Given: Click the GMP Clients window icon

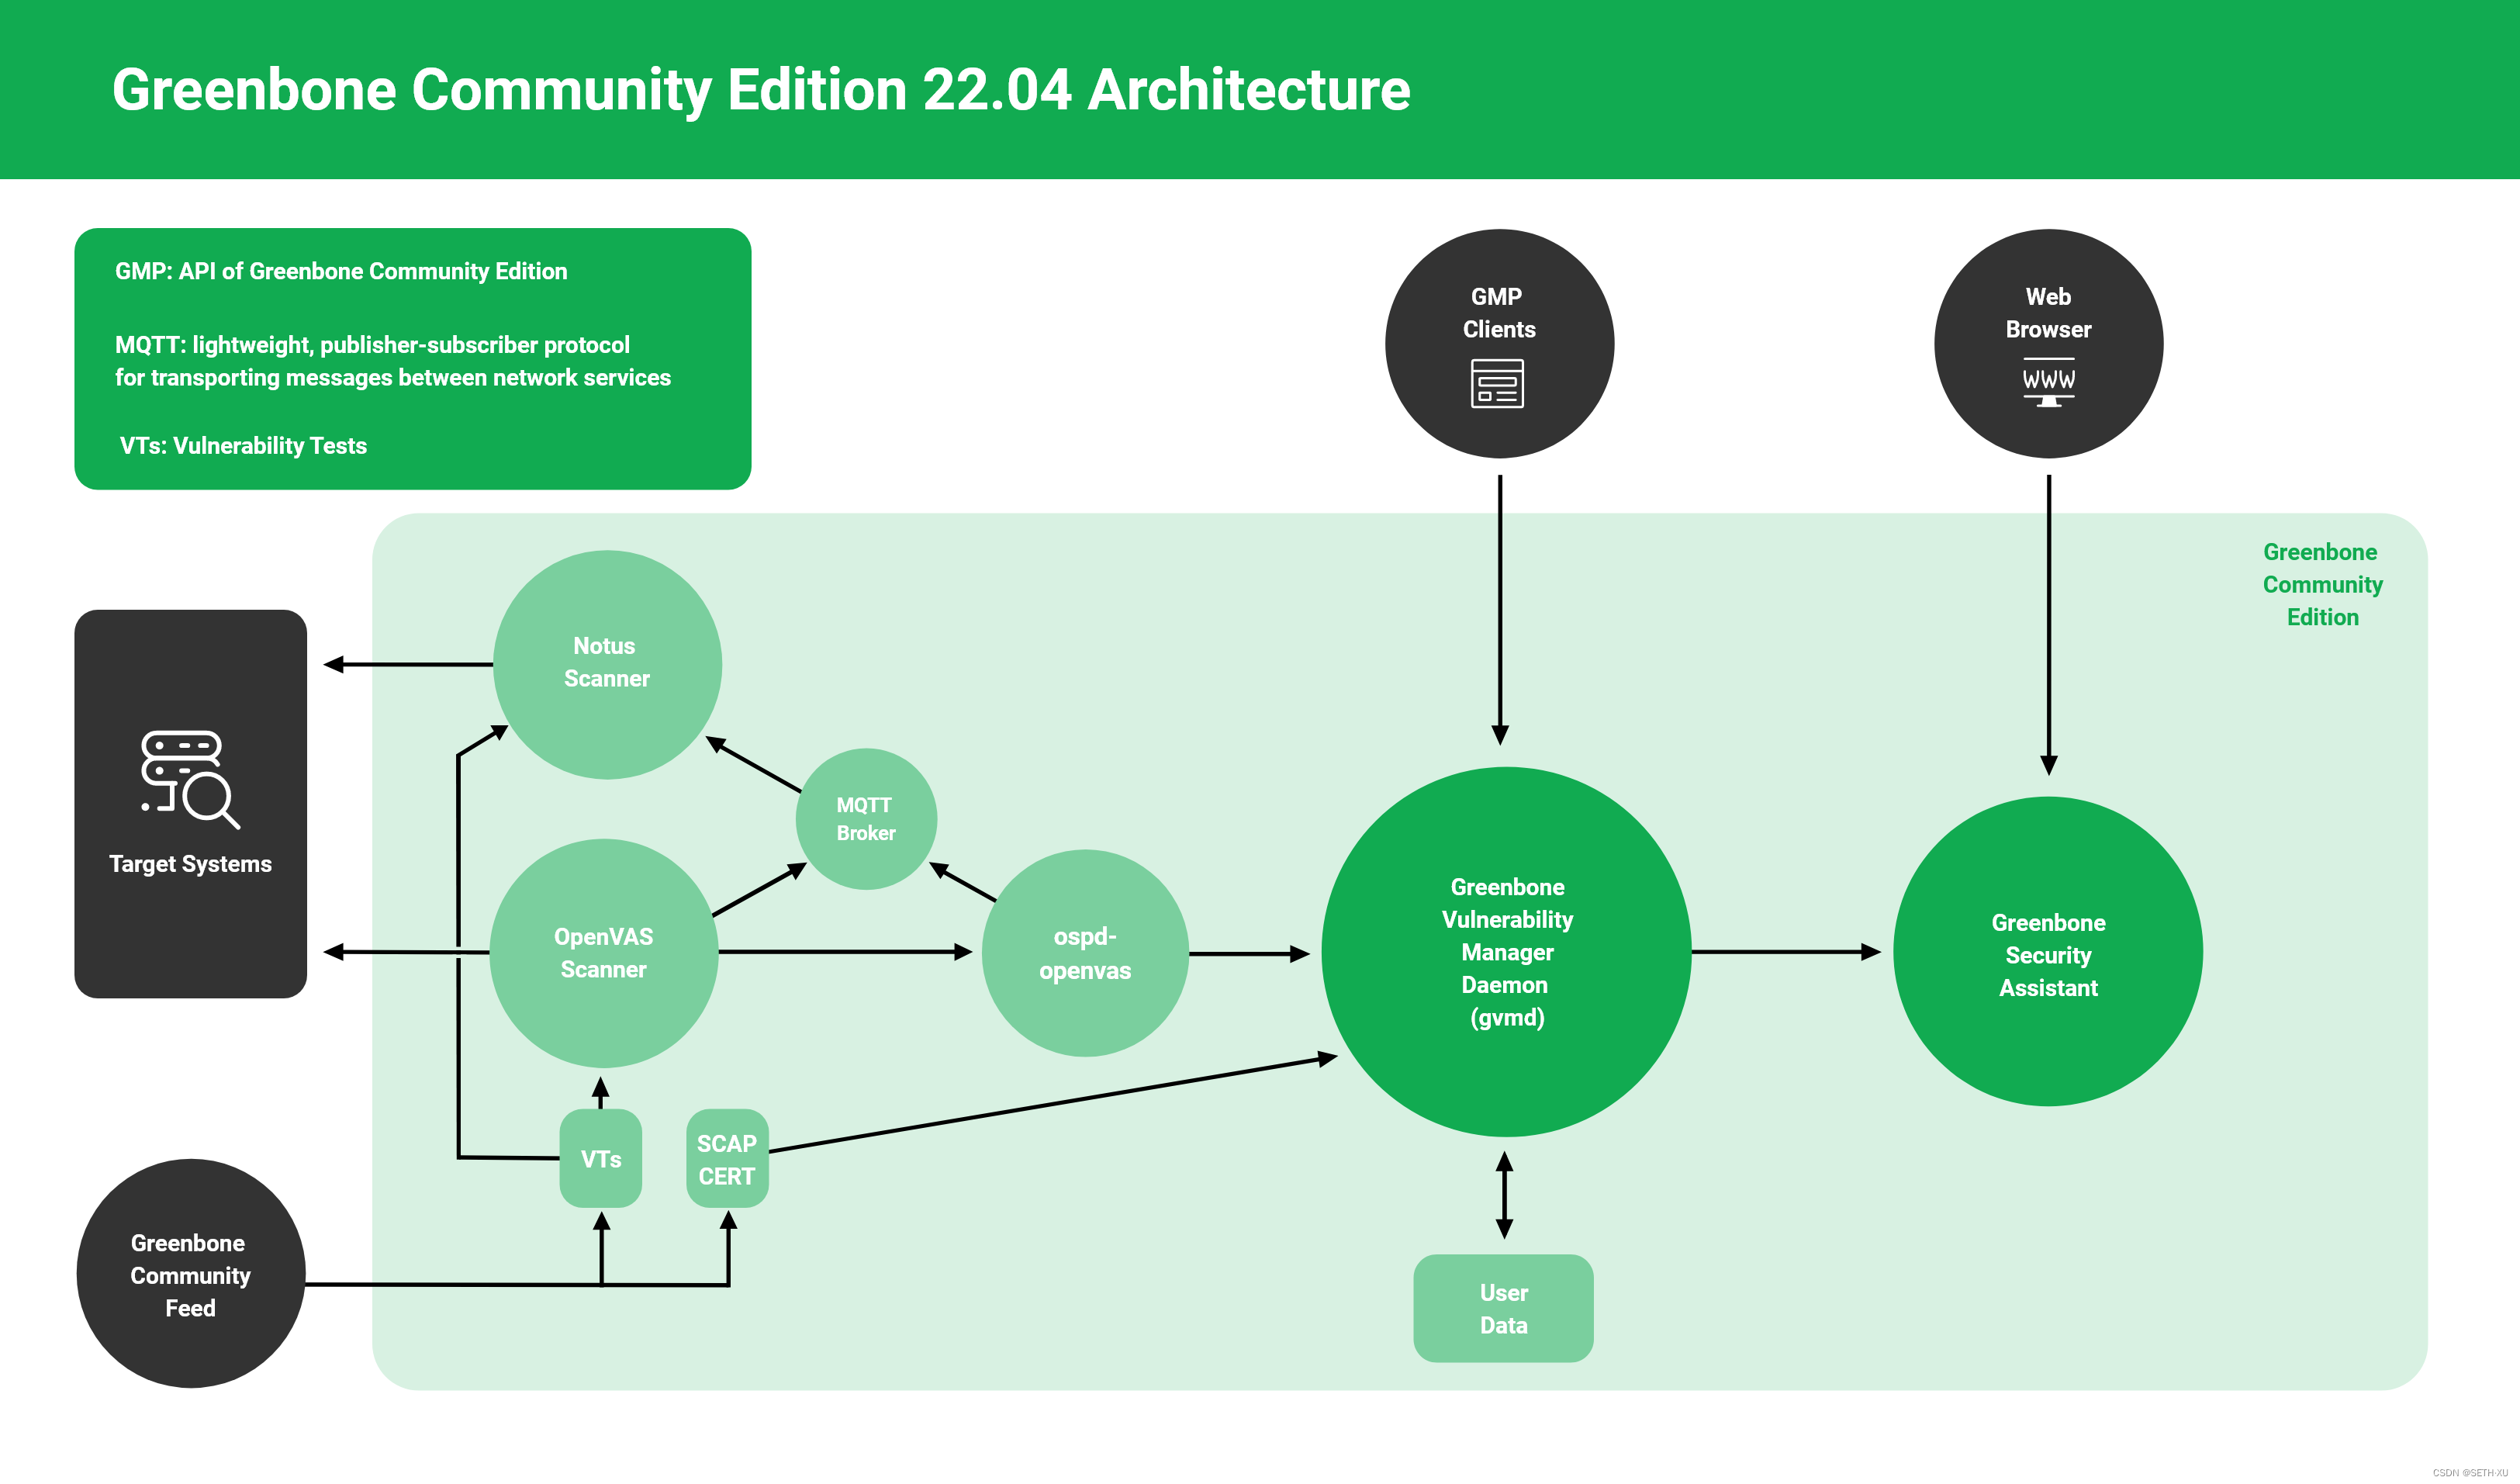Looking at the screenshot, I should tap(1497, 384).
